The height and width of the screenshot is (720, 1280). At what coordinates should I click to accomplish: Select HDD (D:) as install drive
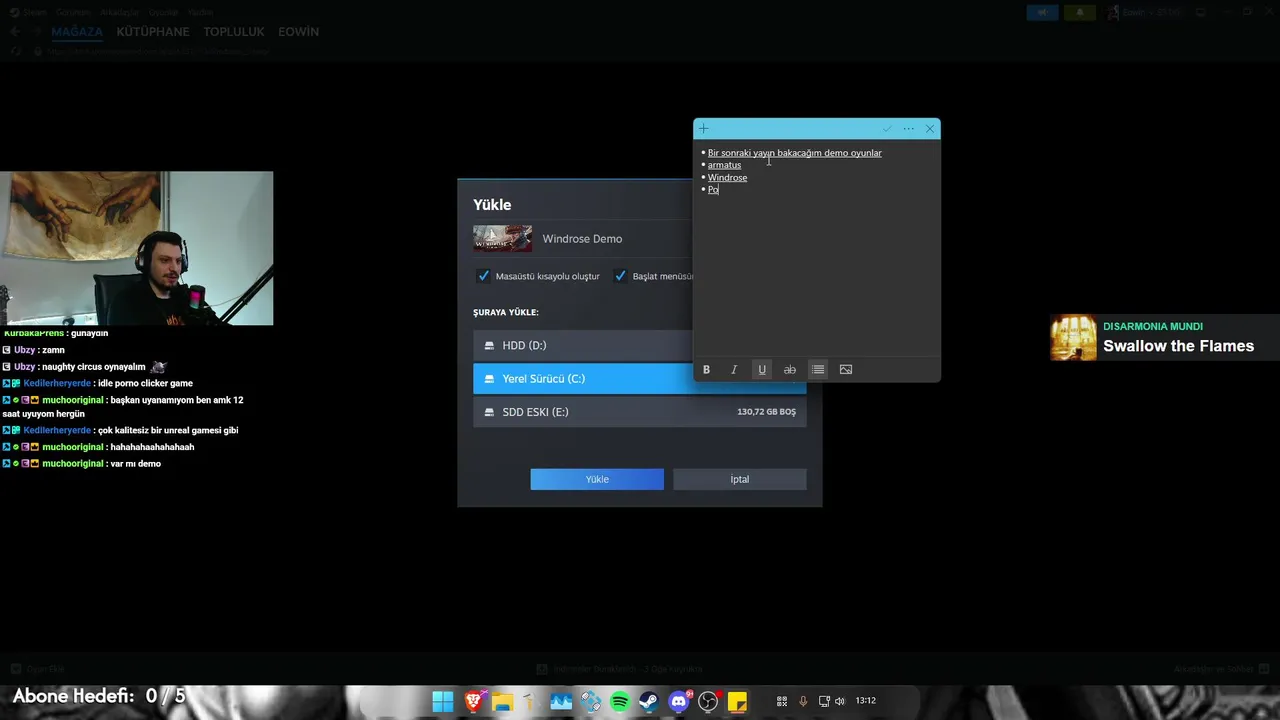point(639,345)
